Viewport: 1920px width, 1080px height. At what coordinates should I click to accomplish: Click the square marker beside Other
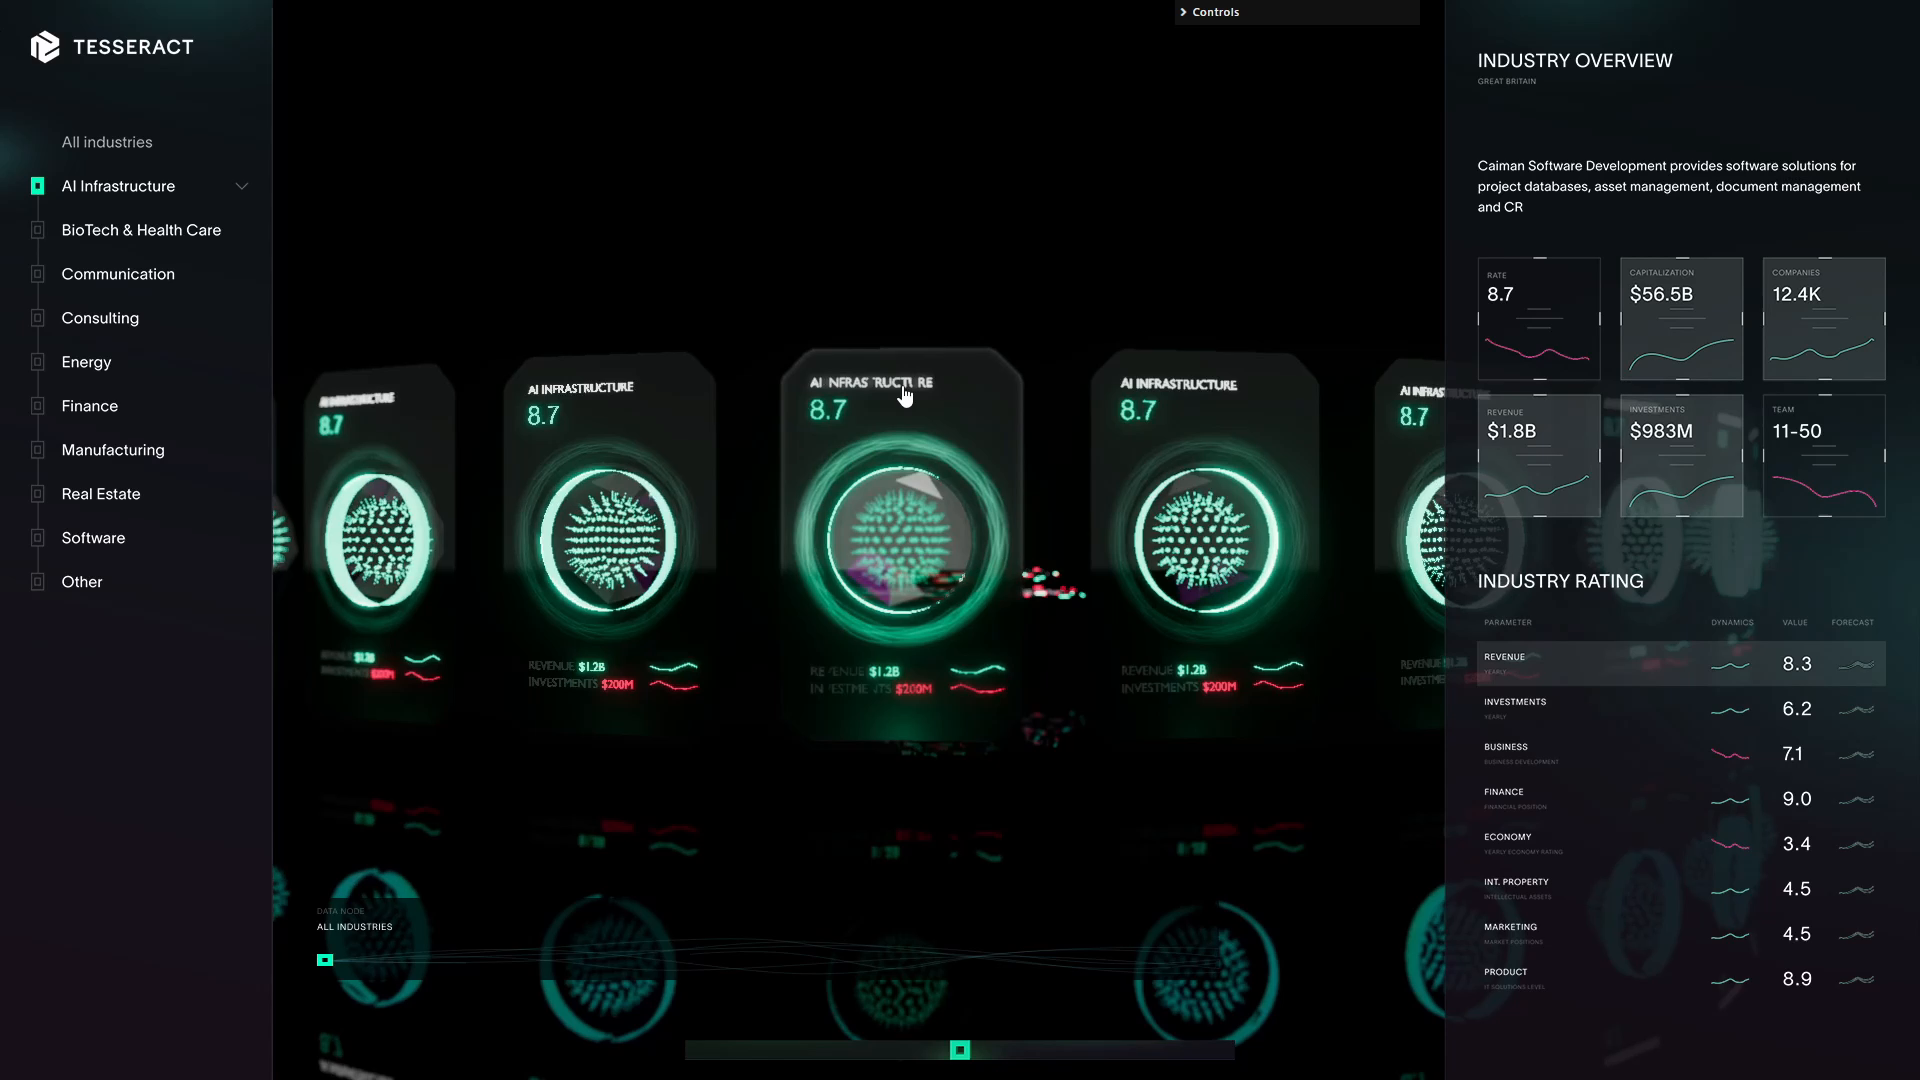click(x=37, y=582)
